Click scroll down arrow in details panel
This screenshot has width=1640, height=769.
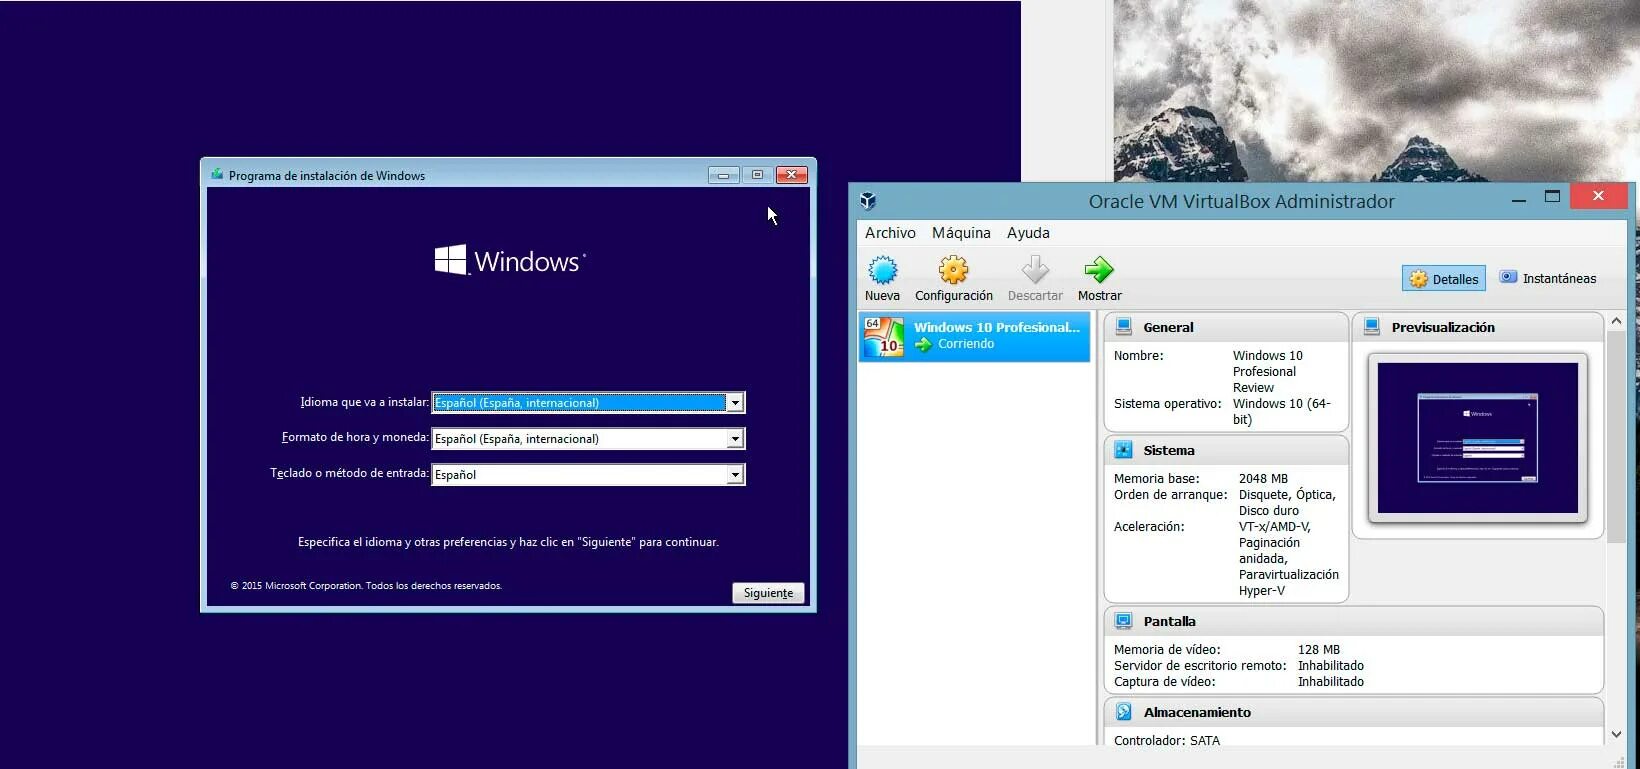tap(1616, 735)
